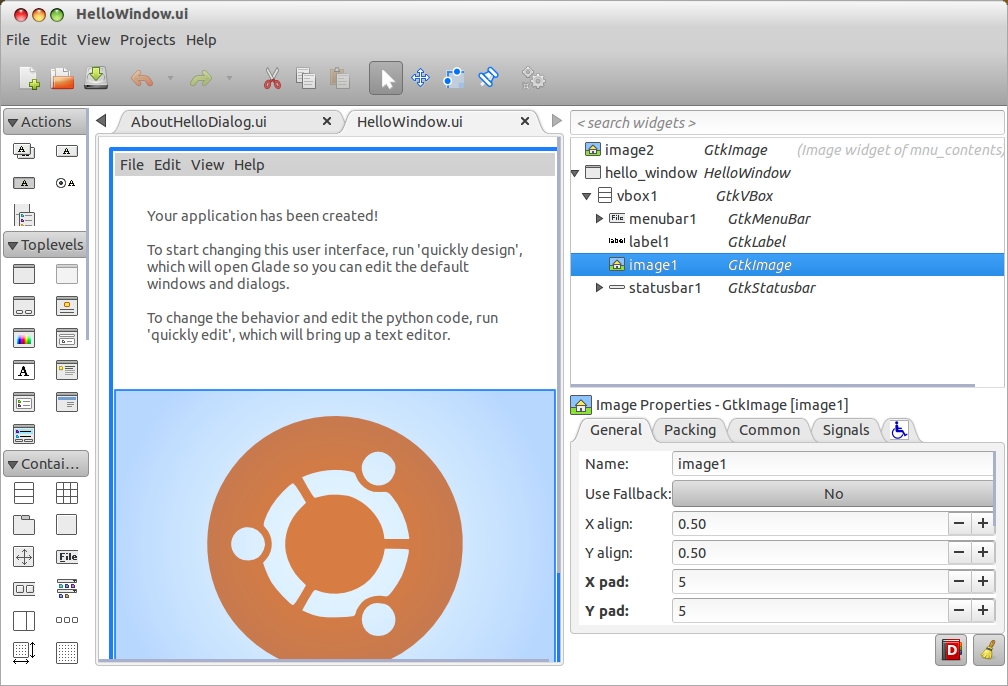Image resolution: width=1008 pixels, height=686 pixels.
Task: Pick the Table grid container icon
Action: pos(66,493)
